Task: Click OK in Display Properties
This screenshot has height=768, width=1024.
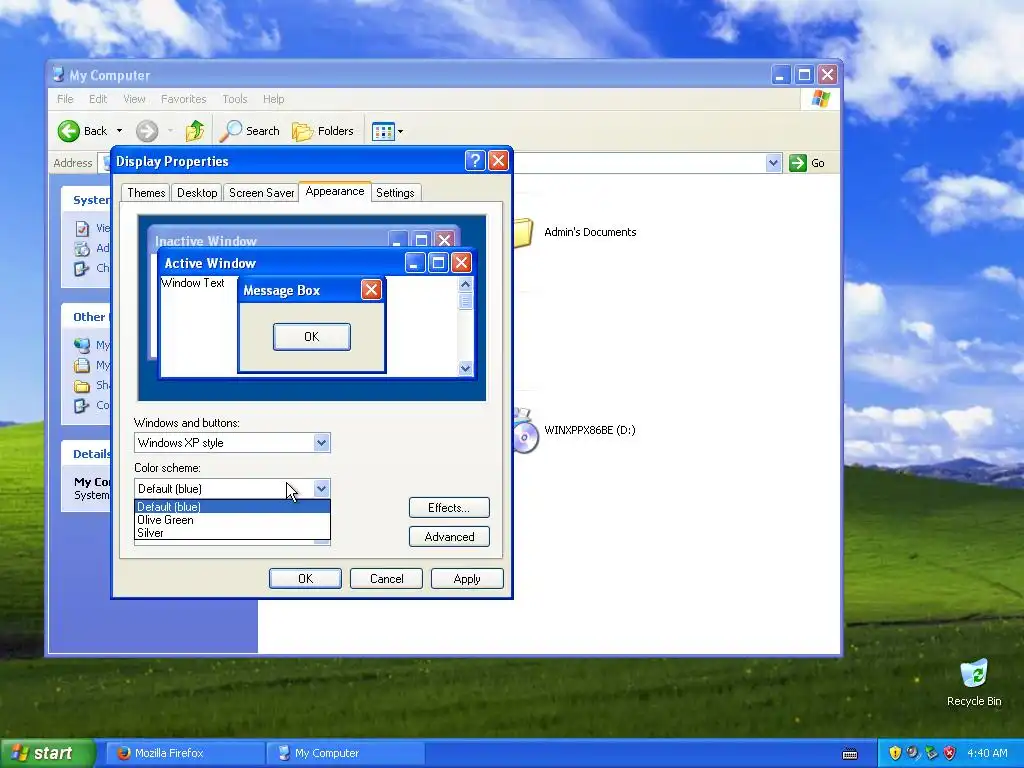Action: tap(305, 579)
